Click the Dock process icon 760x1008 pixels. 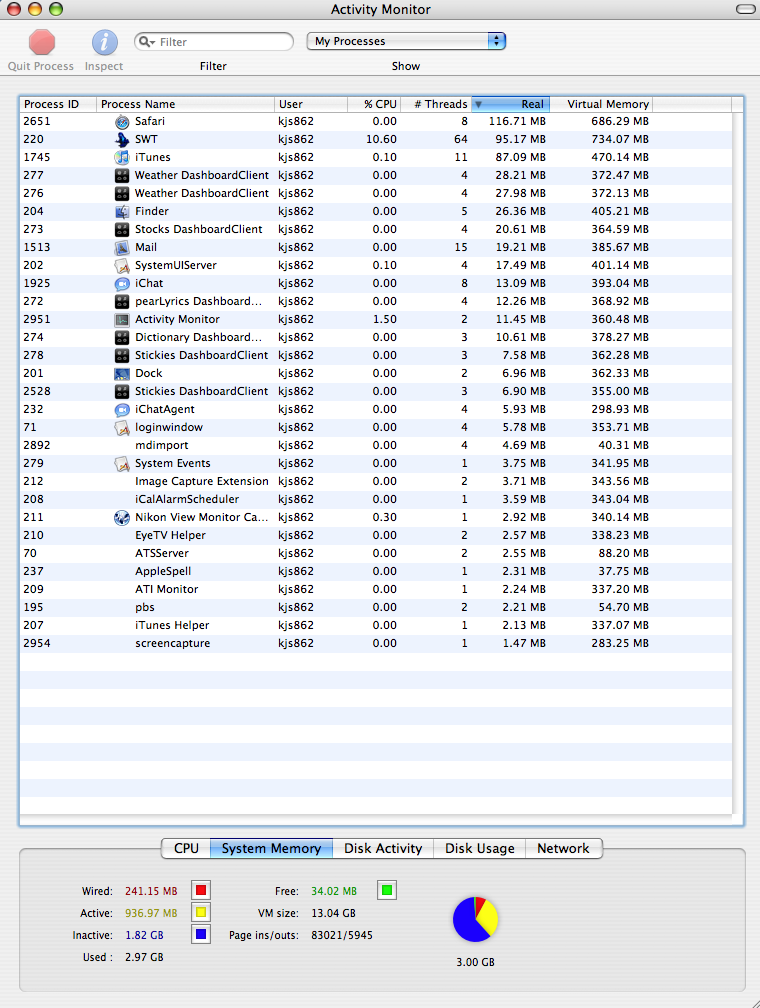pyautogui.click(x=122, y=374)
